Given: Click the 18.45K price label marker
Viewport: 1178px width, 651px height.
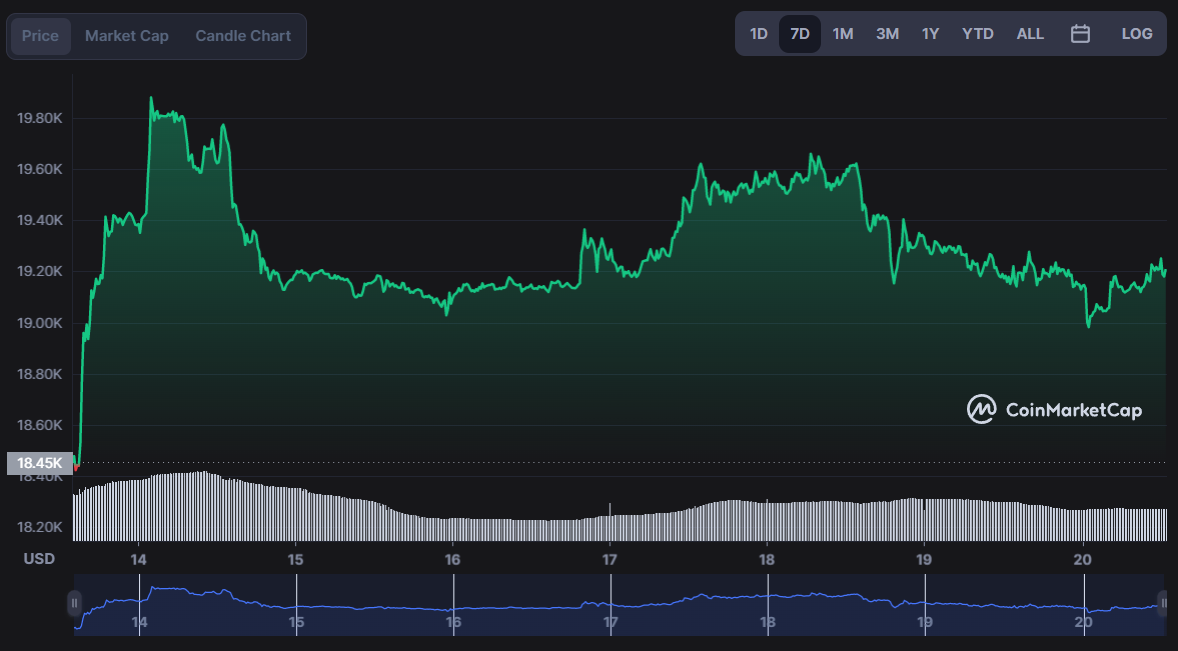Looking at the screenshot, I should [40, 463].
